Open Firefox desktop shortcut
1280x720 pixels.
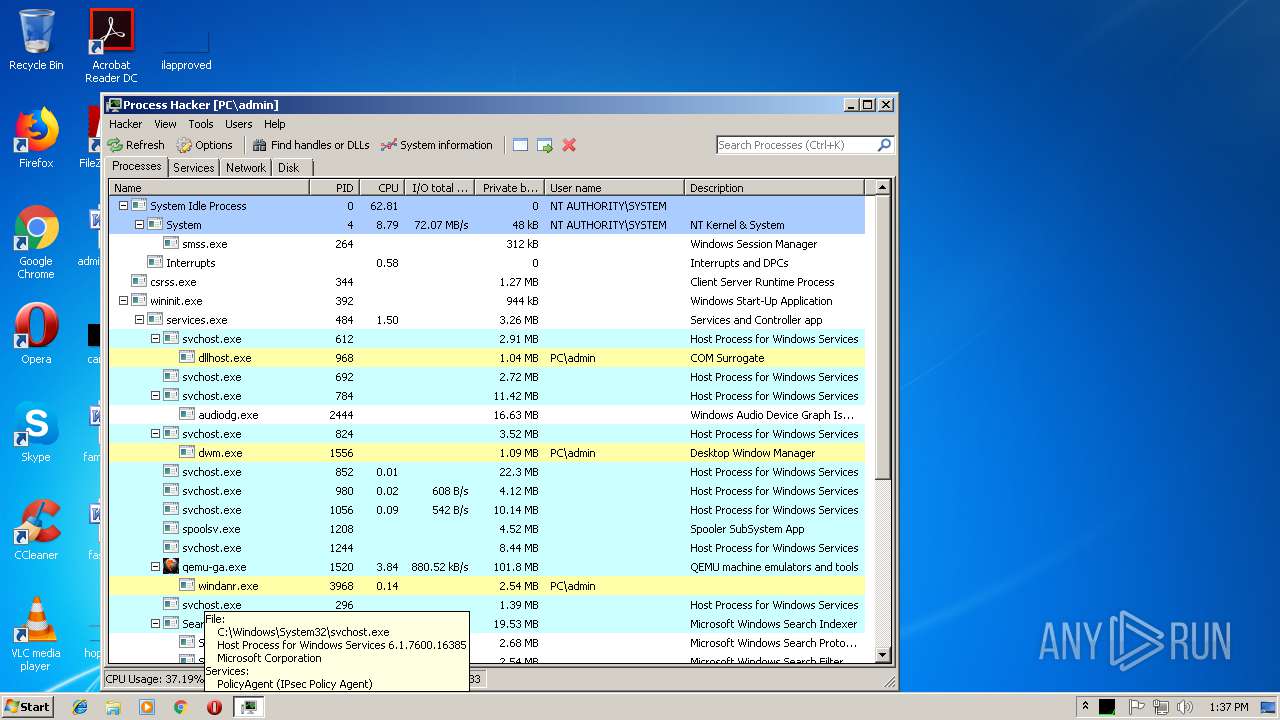(36, 138)
